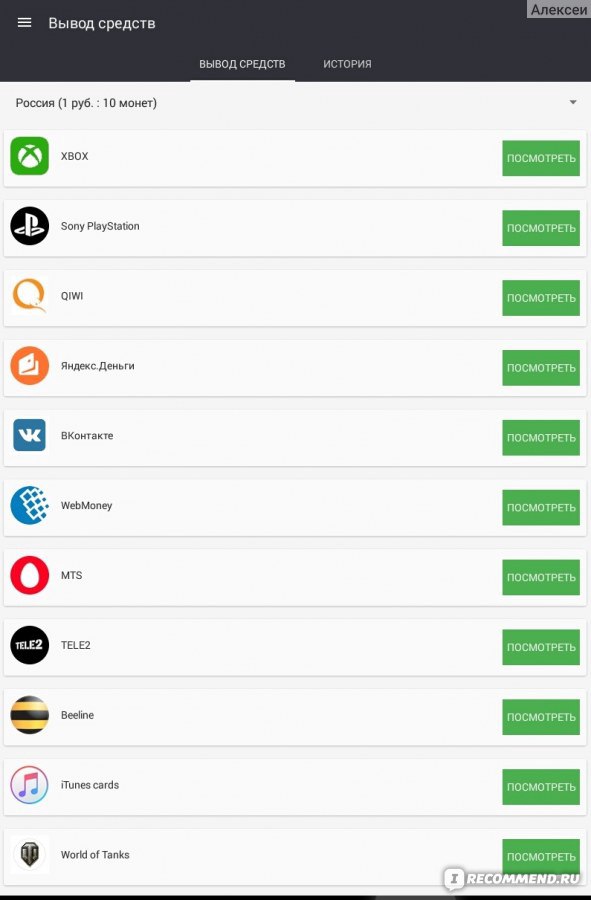The width and height of the screenshot is (591, 900).
Task: Tap the iTunes cards music note icon
Action: [30, 785]
